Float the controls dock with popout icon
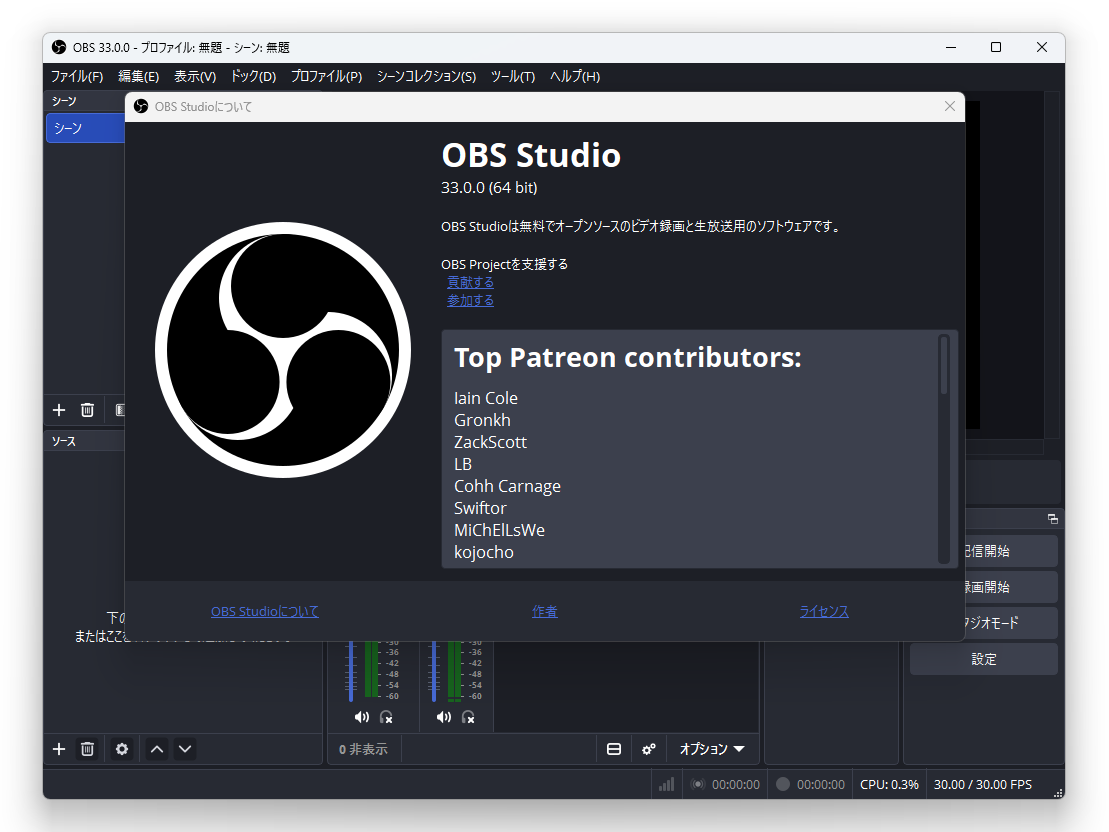1109x832 pixels. click(1052, 519)
